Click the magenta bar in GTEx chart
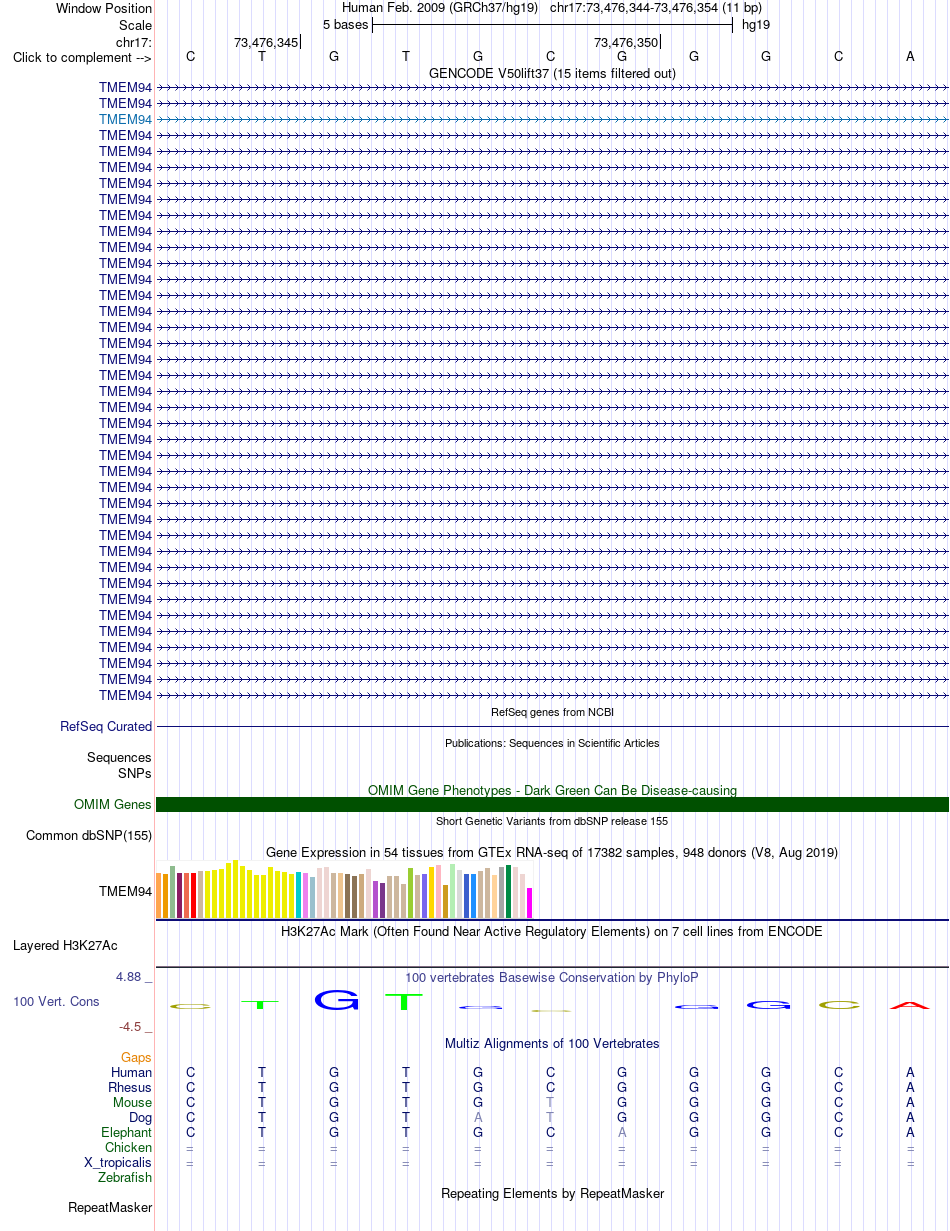950x1231 pixels. click(529, 903)
